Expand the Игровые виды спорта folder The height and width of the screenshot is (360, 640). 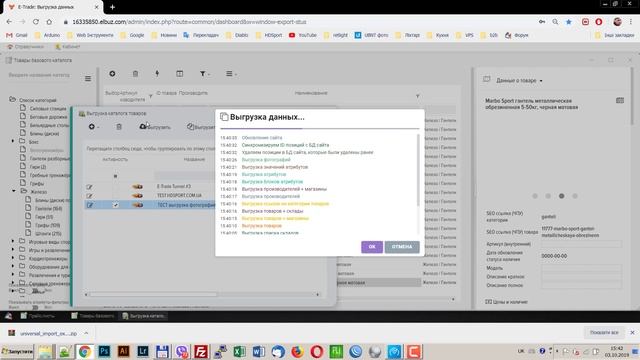13,242
